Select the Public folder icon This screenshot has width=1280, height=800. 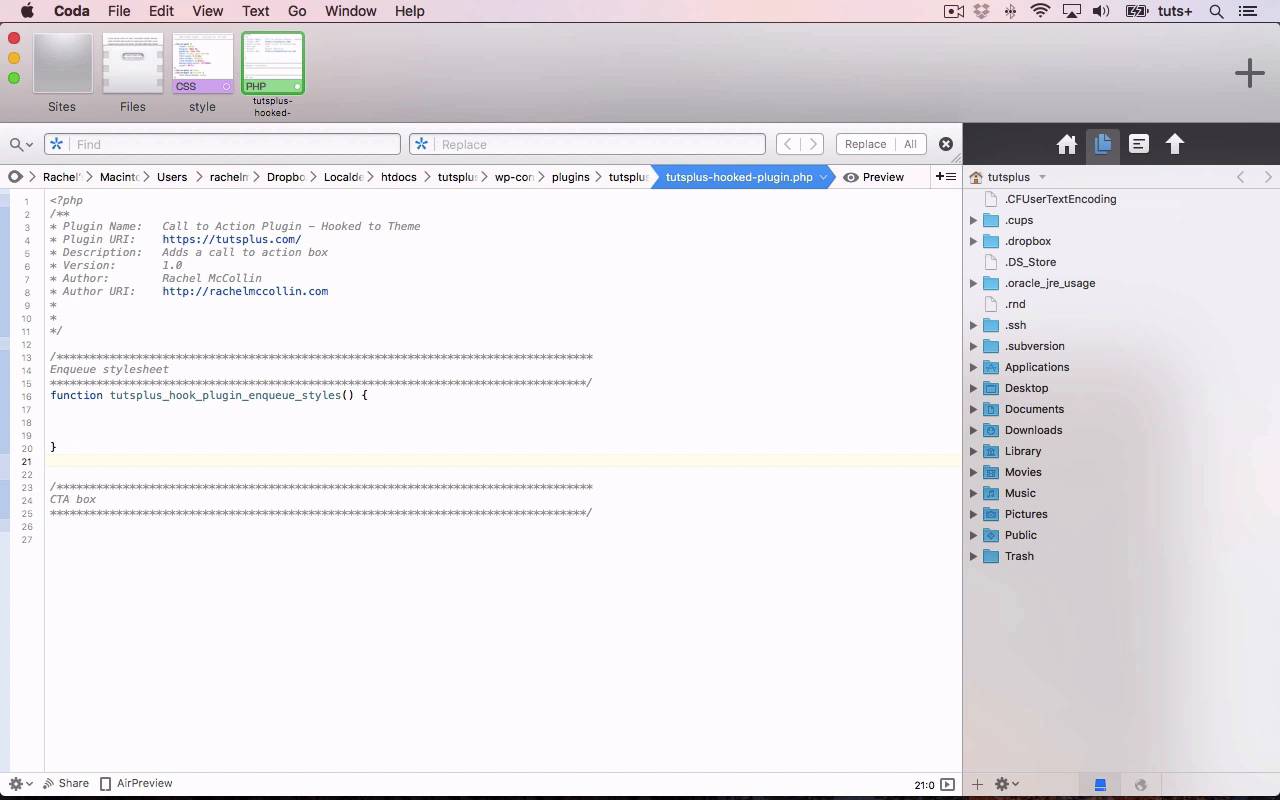click(x=991, y=535)
